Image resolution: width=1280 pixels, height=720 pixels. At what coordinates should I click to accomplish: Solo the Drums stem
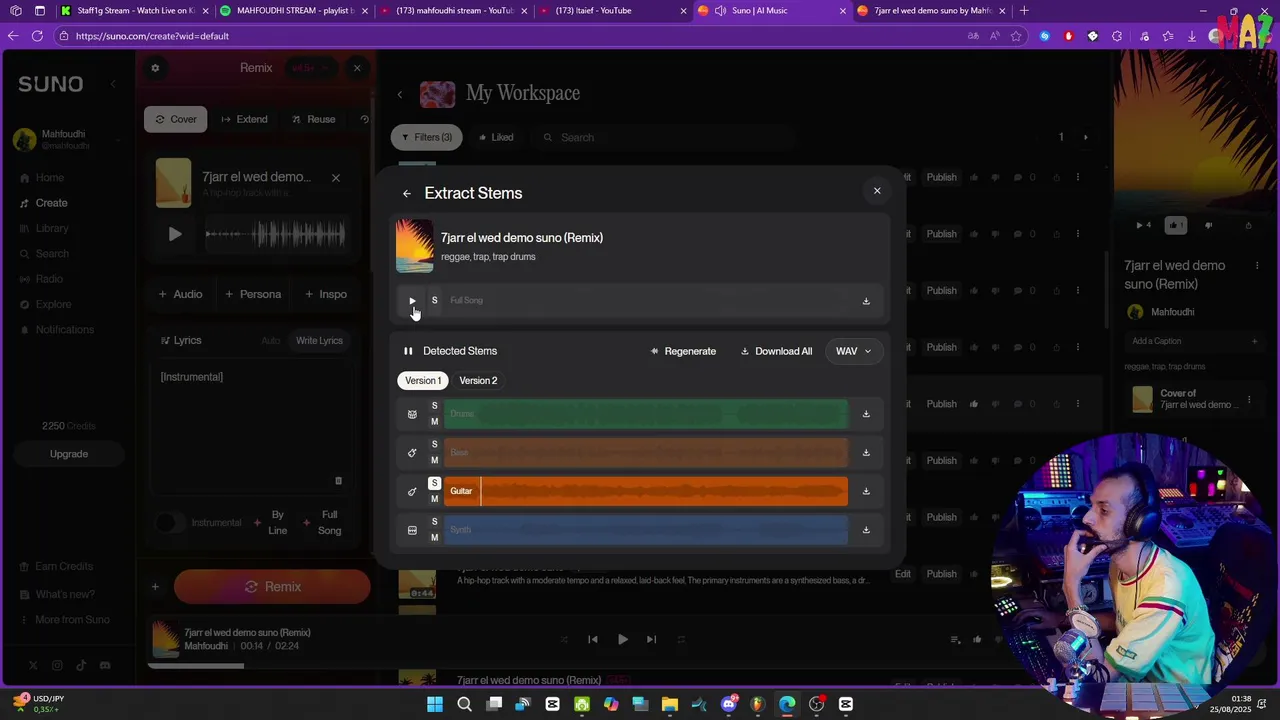434,406
